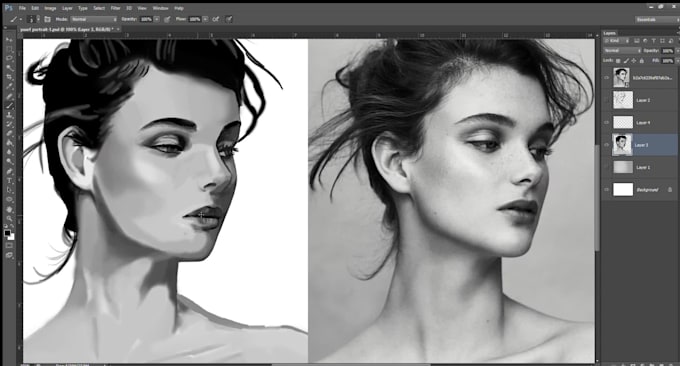
Task: Select the Rectangular Marquee tool
Action: coord(9,49)
